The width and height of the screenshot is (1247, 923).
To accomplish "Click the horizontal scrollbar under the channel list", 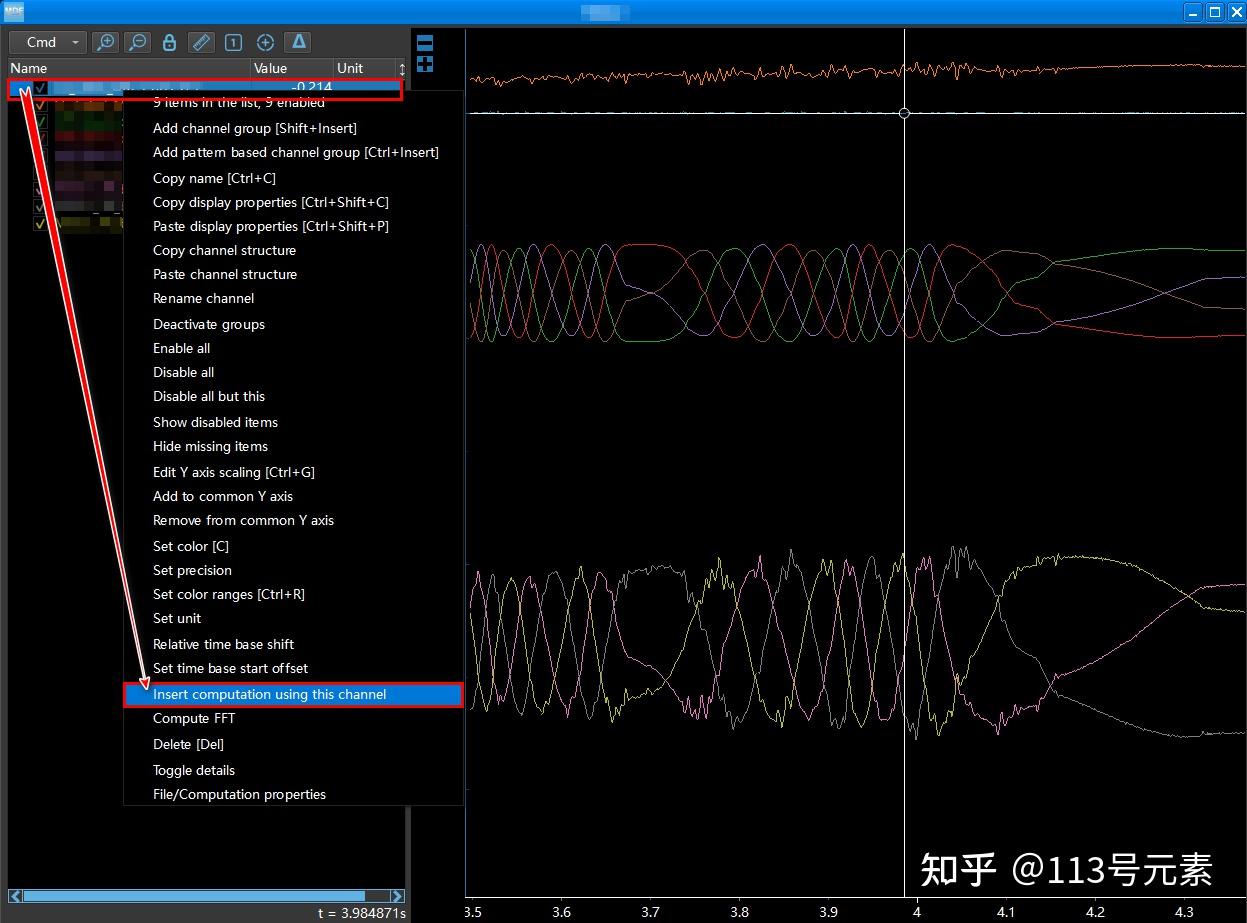I will coord(194,896).
